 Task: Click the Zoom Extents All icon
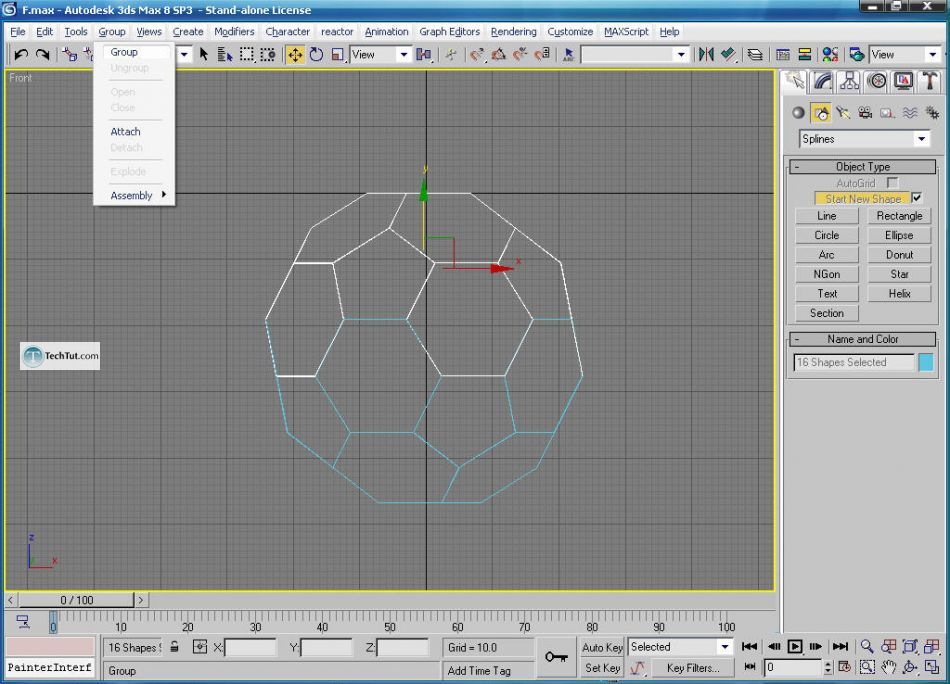click(x=932, y=647)
